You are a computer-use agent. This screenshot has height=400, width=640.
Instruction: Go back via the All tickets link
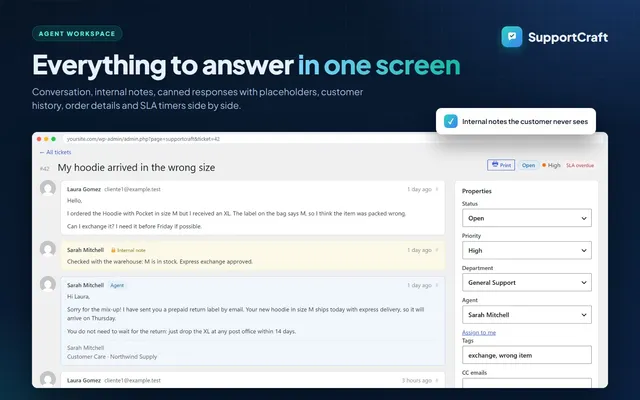[x=56, y=152]
